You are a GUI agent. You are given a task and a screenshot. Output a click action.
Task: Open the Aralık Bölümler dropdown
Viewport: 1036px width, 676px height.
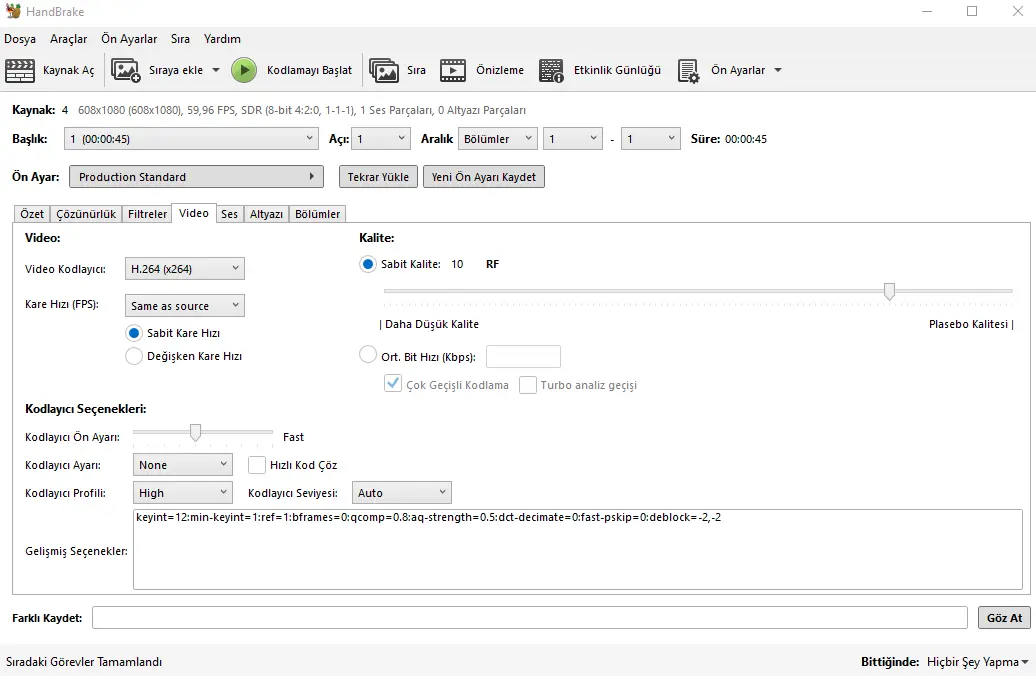(x=498, y=139)
